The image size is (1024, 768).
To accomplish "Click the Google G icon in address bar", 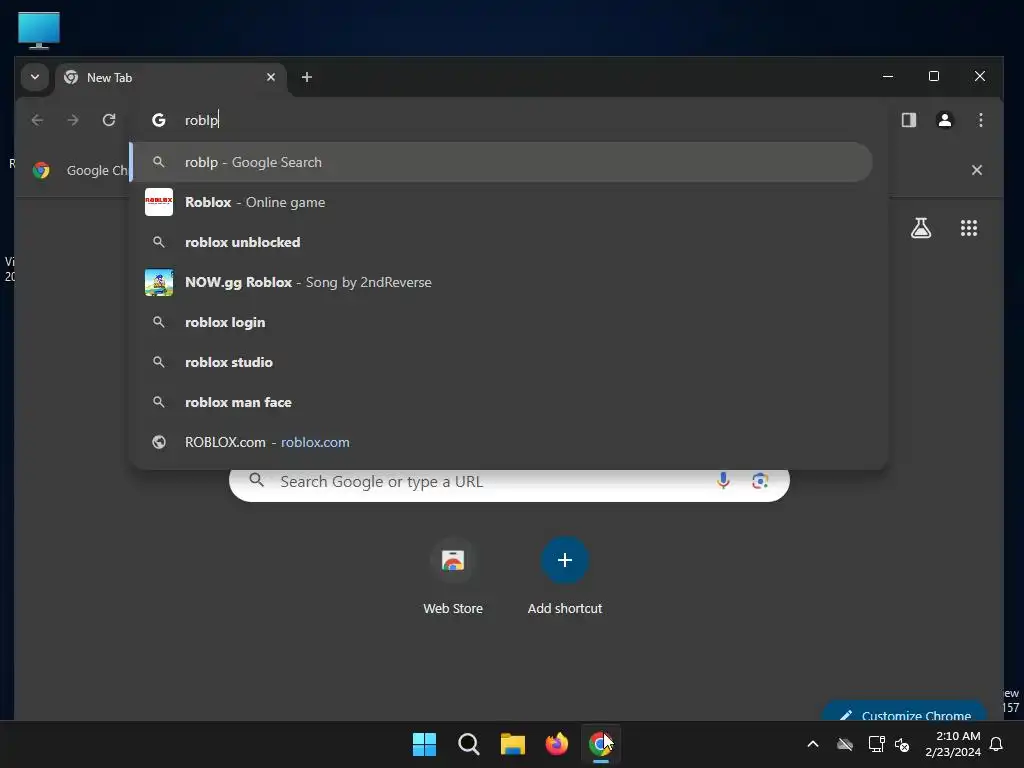I will (x=158, y=120).
